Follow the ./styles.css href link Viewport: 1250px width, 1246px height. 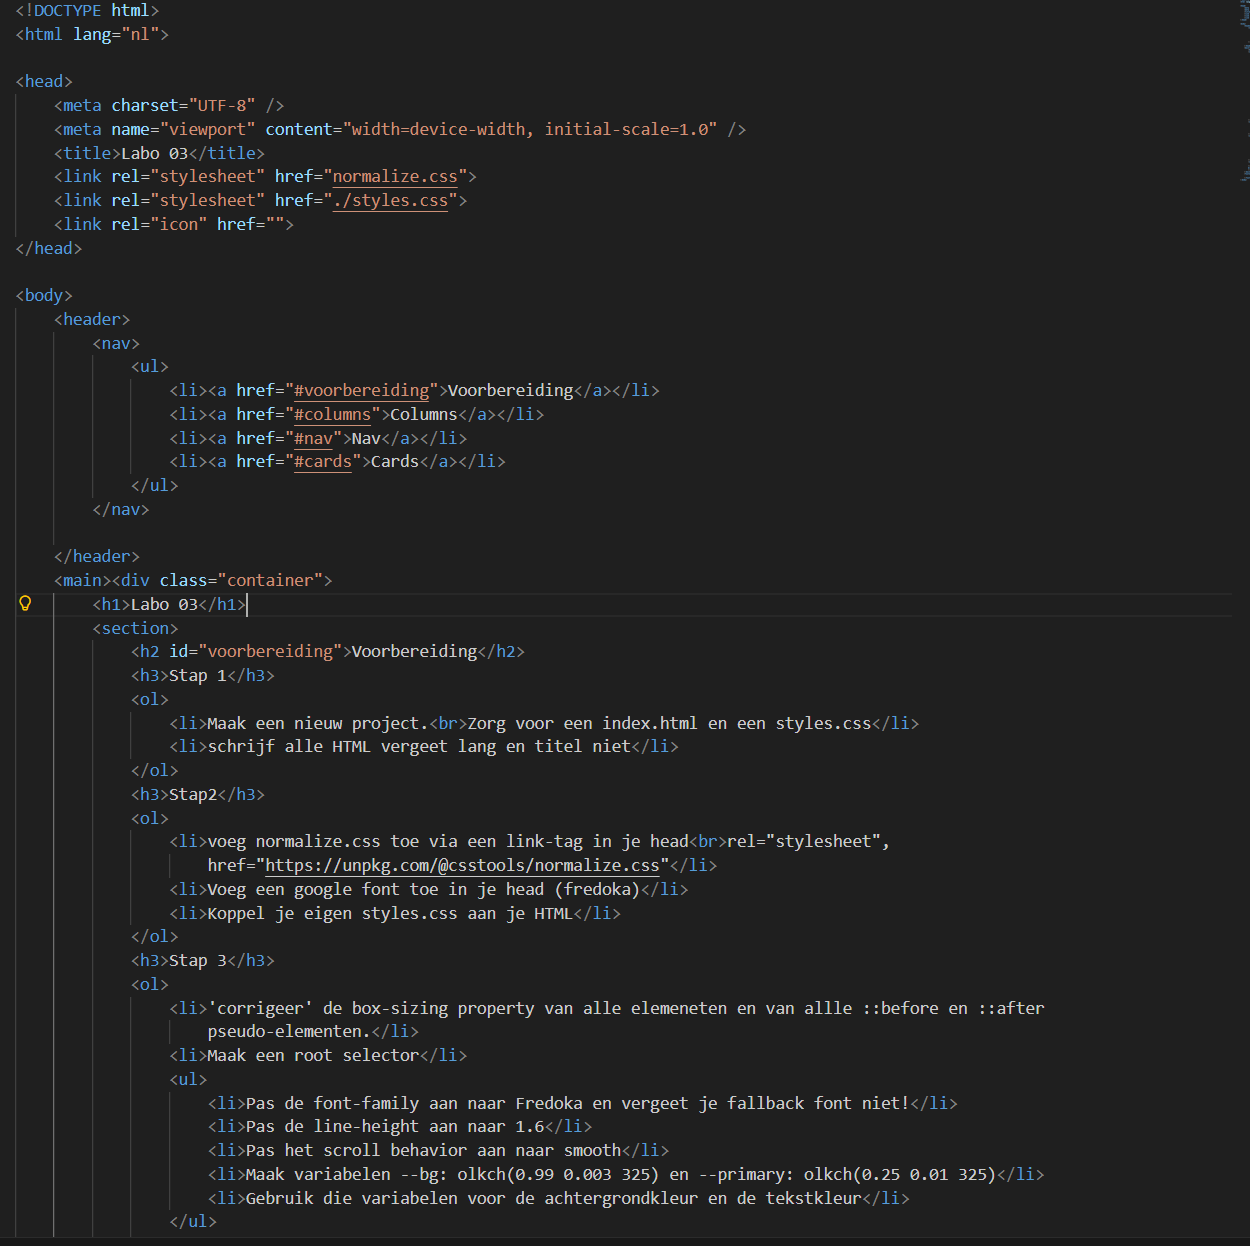390,201
